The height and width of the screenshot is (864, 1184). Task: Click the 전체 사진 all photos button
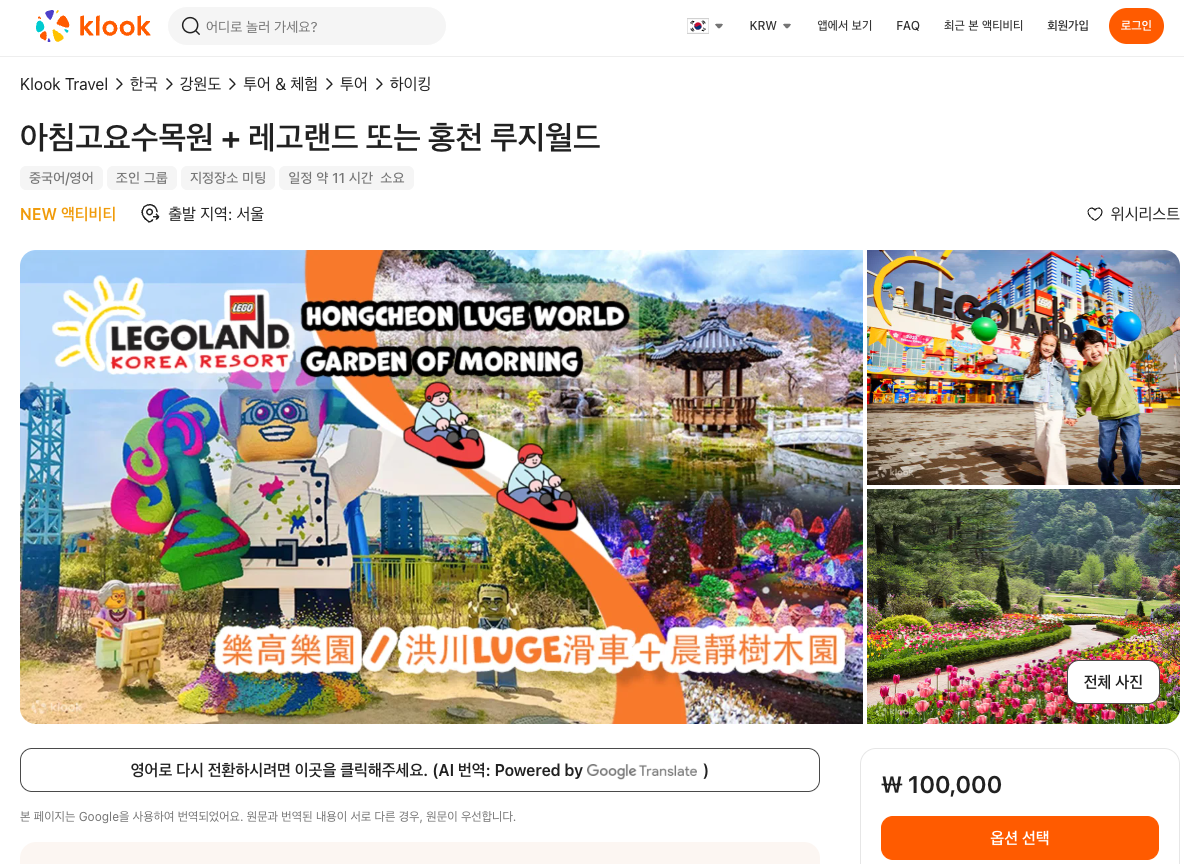[x=1113, y=682]
